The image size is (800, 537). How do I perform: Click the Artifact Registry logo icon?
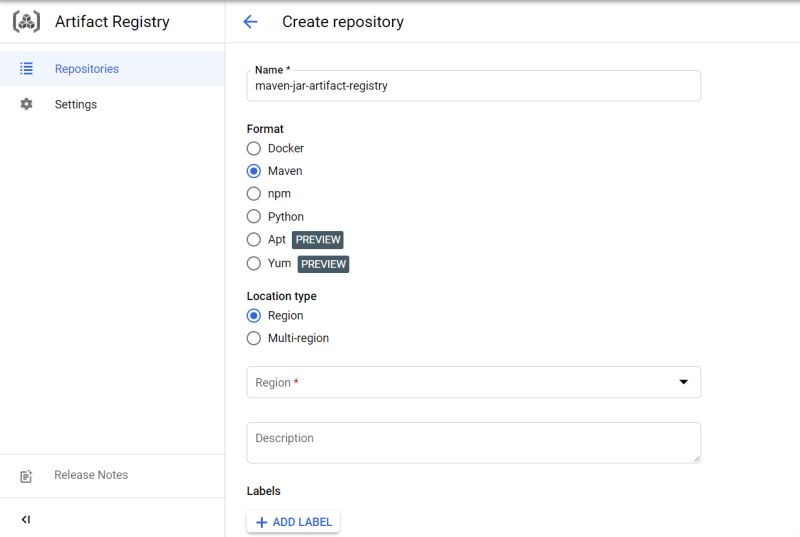26,22
